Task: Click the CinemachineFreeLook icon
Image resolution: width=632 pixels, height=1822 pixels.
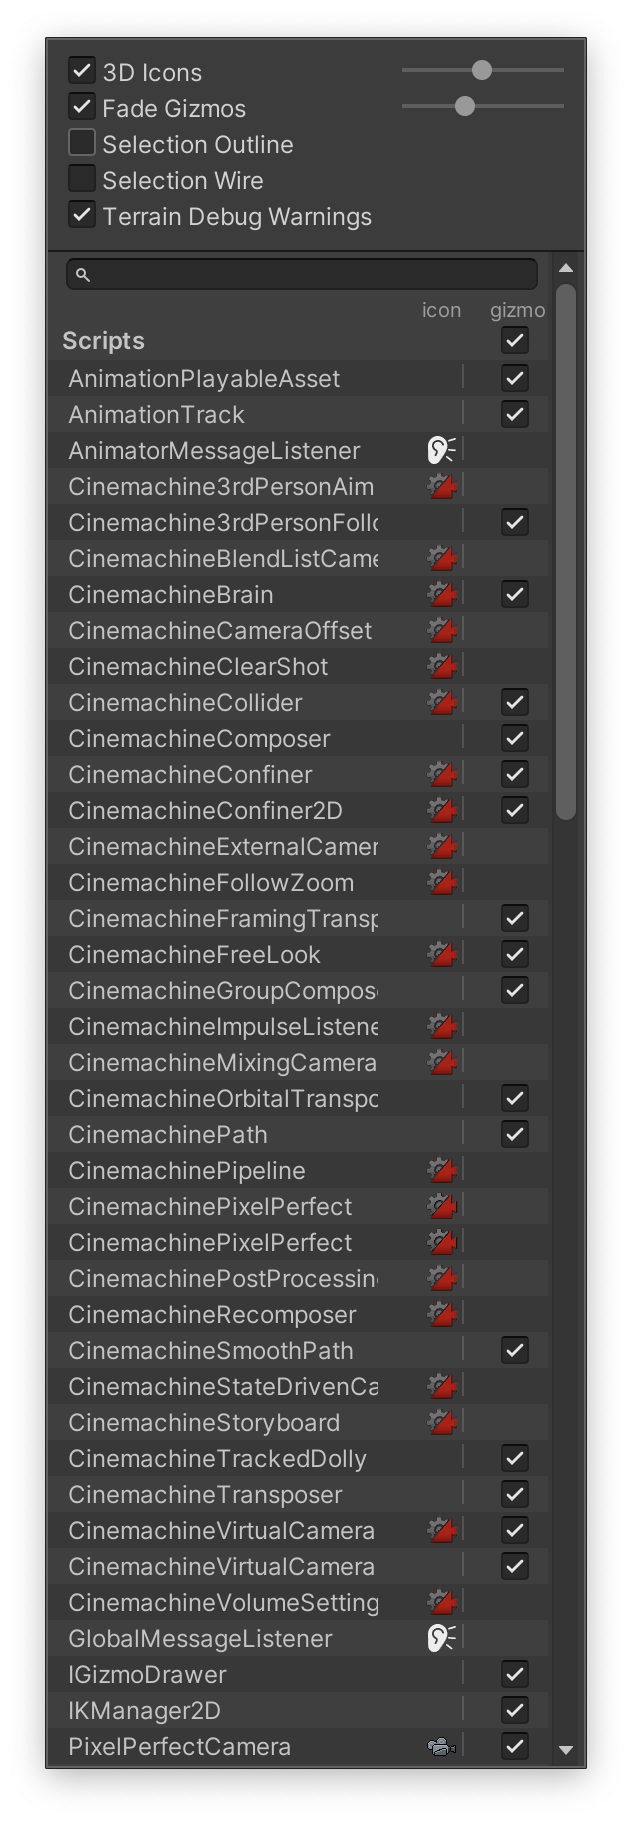Action: 441,955
